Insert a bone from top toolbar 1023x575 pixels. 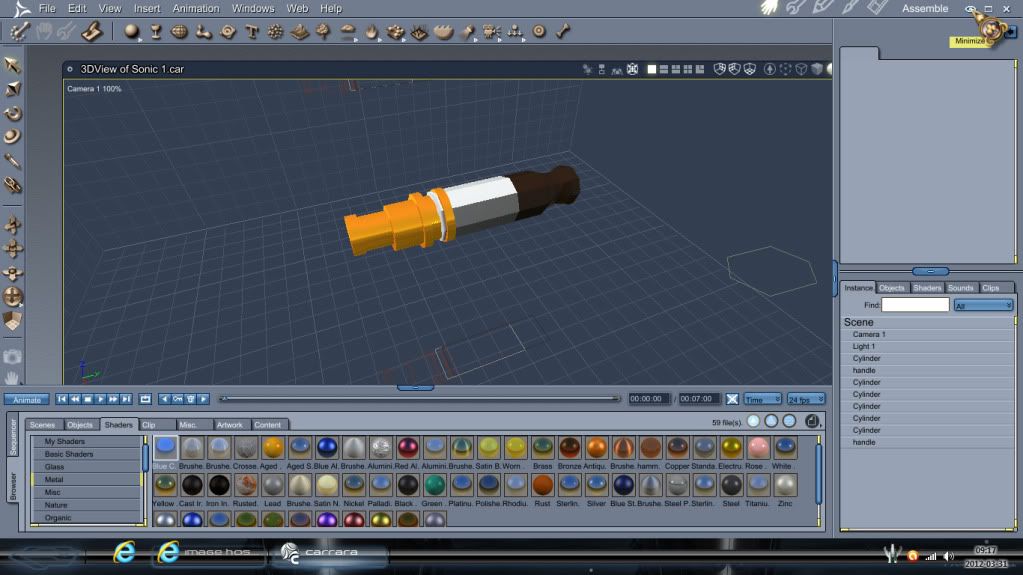563,31
